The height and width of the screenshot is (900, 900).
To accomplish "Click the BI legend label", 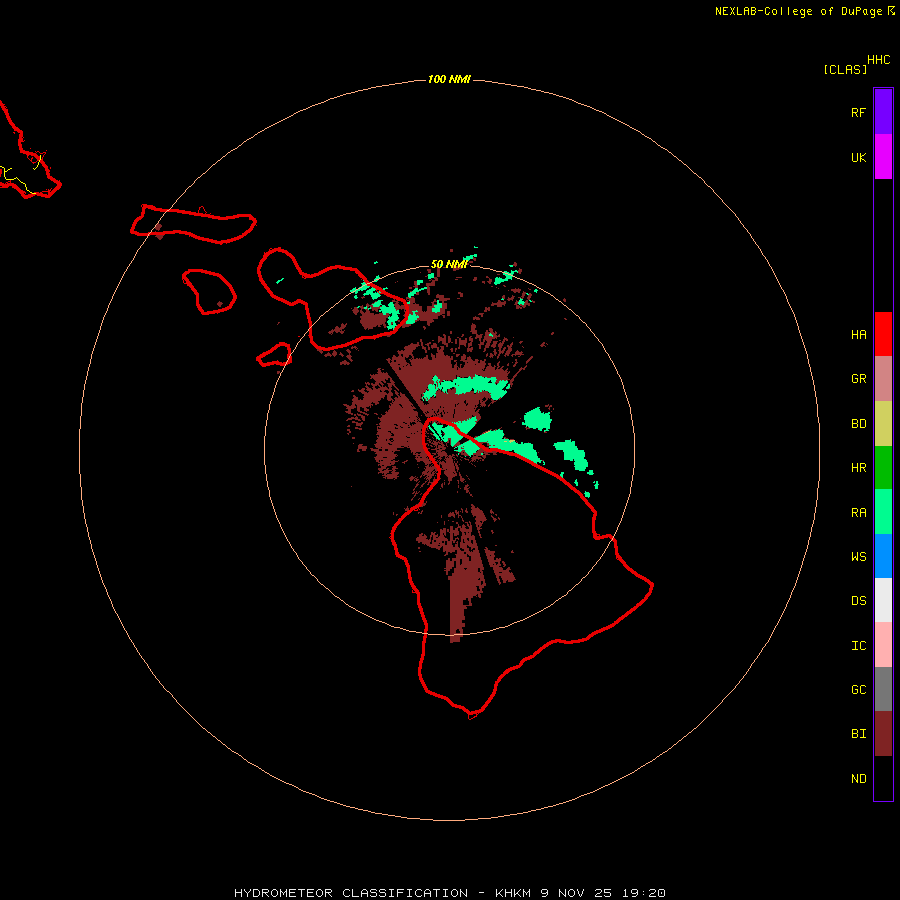I will coord(858,734).
